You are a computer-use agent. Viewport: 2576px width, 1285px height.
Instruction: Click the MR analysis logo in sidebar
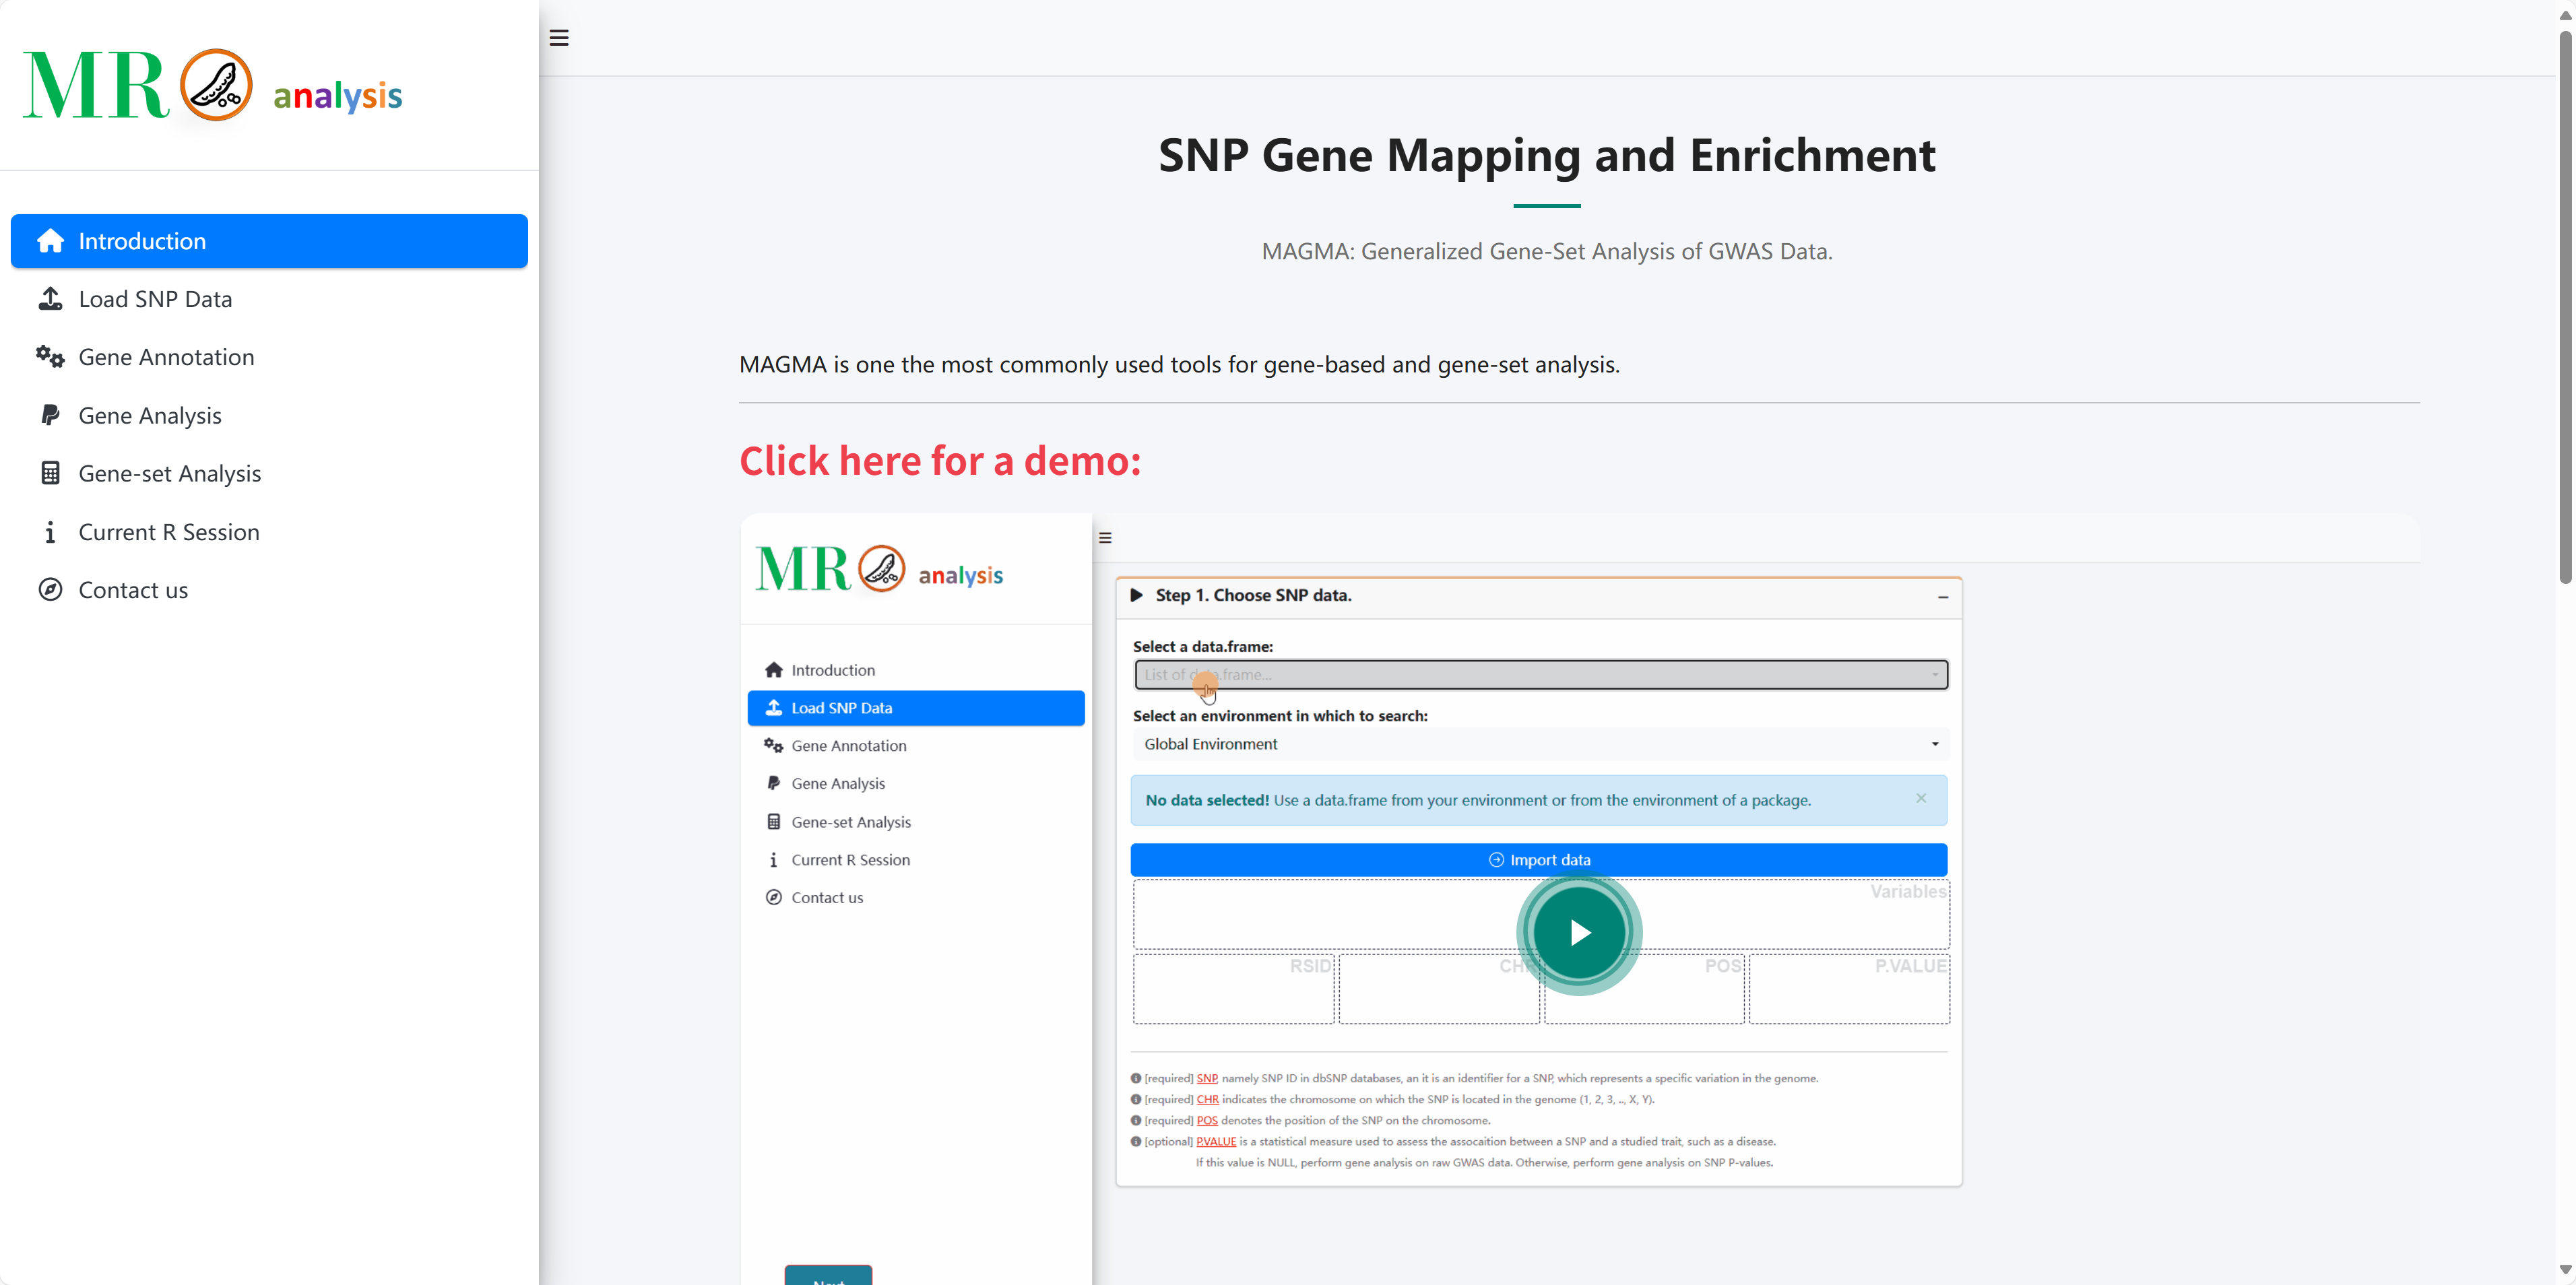[x=212, y=86]
